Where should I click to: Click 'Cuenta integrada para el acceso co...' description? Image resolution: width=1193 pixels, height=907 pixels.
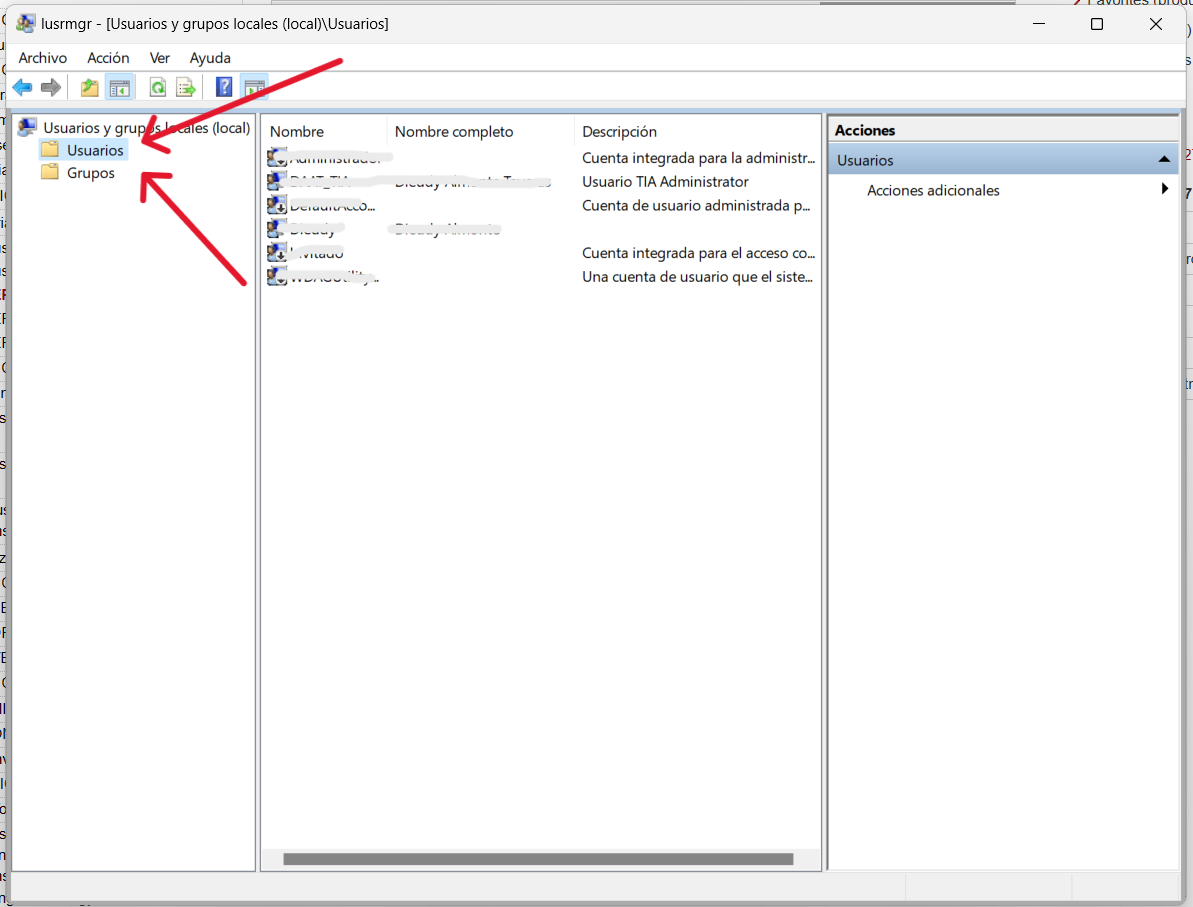click(698, 253)
